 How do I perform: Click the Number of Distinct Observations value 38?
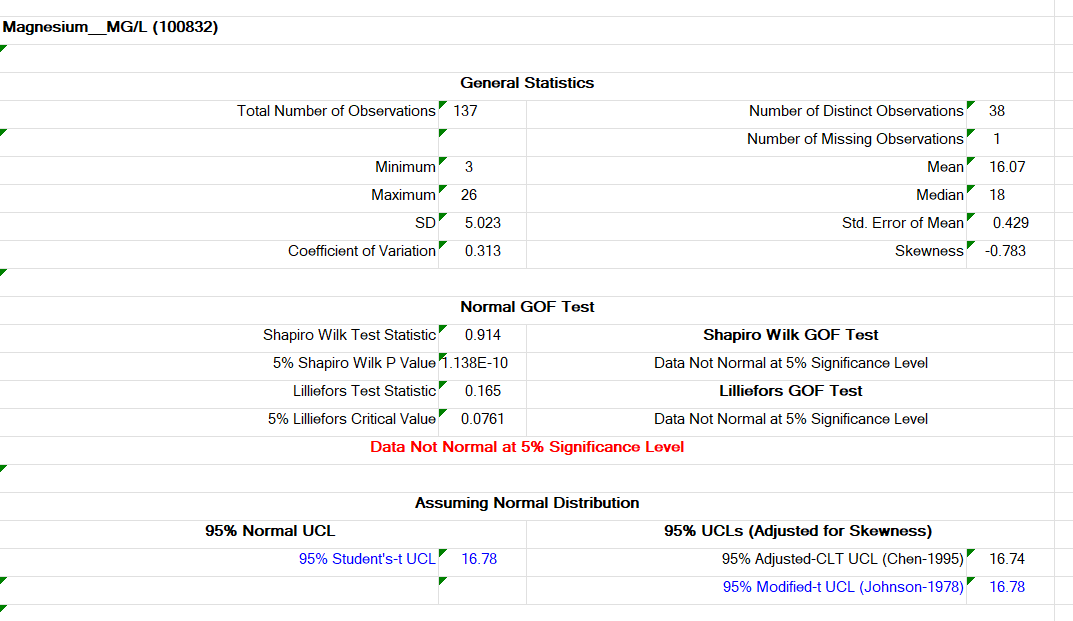[x=996, y=111]
